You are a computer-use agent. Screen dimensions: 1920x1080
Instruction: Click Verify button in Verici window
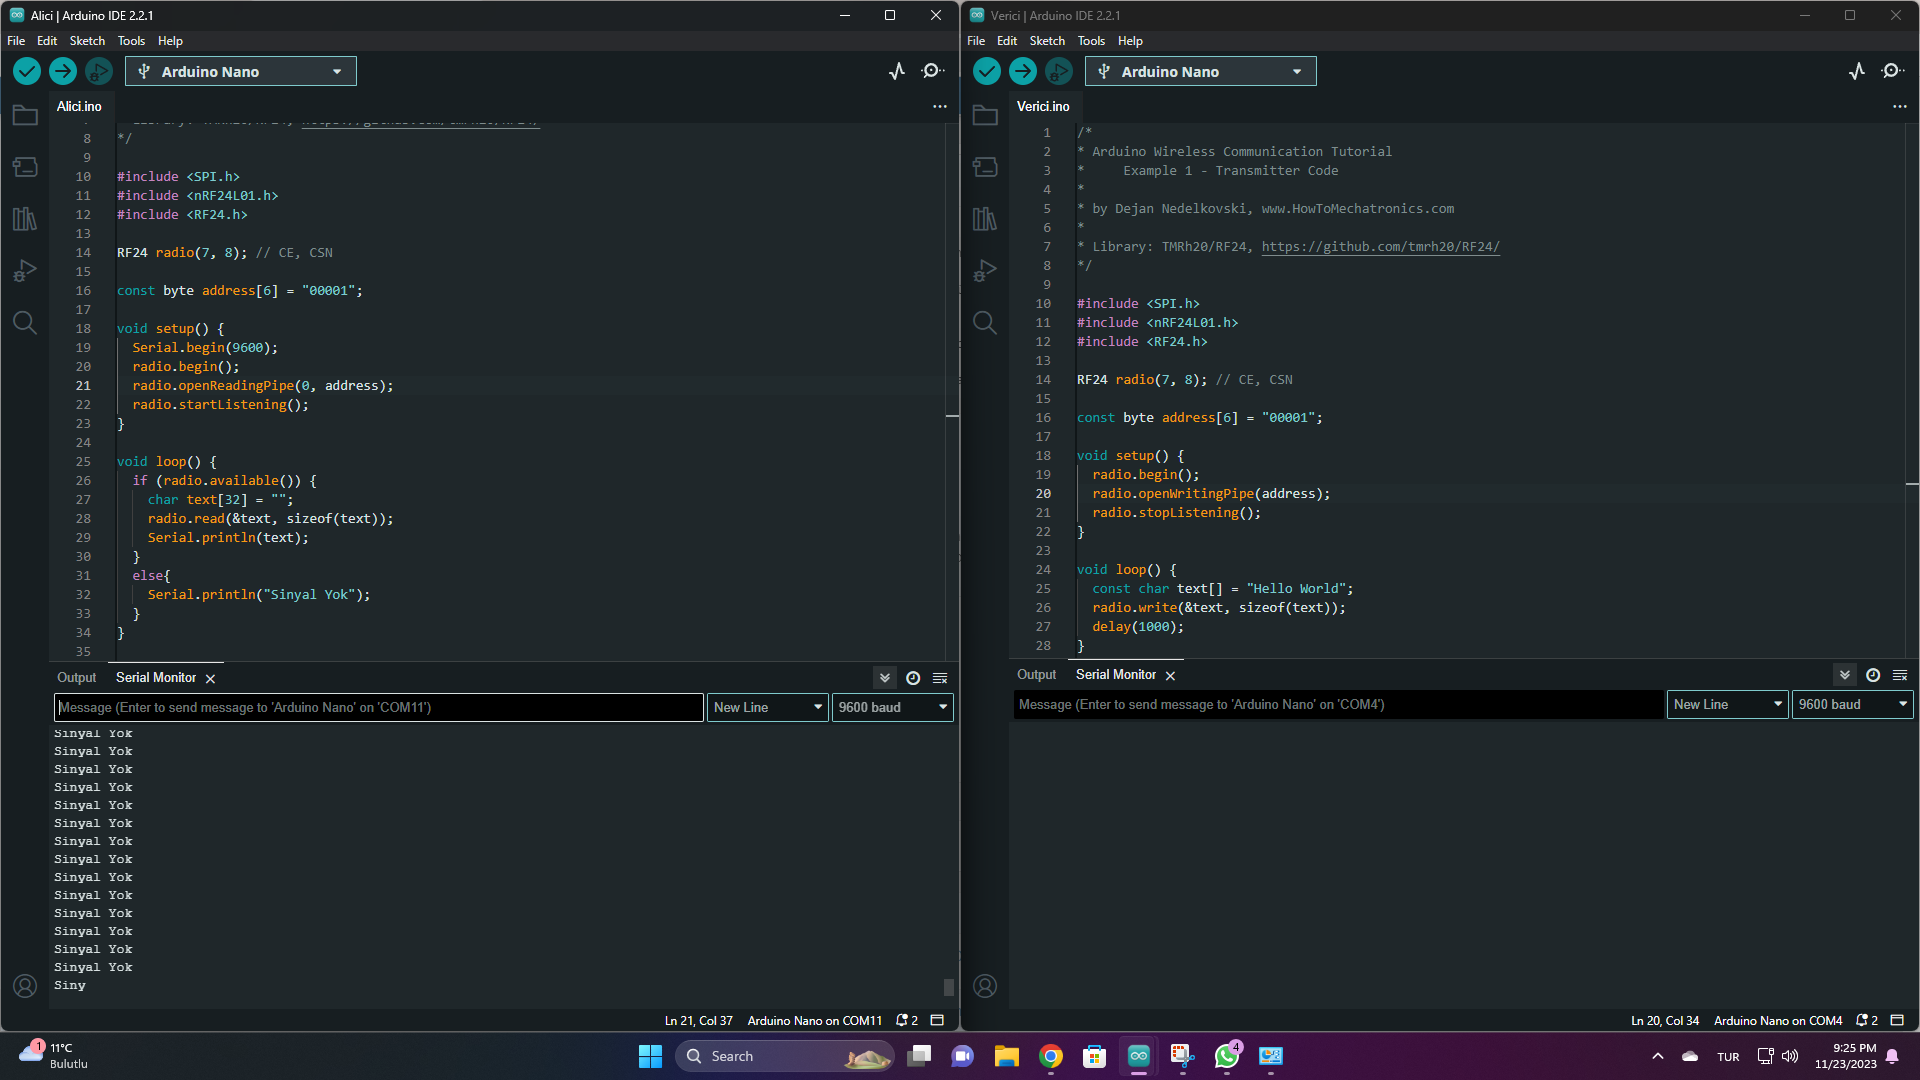(x=987, y=71)
